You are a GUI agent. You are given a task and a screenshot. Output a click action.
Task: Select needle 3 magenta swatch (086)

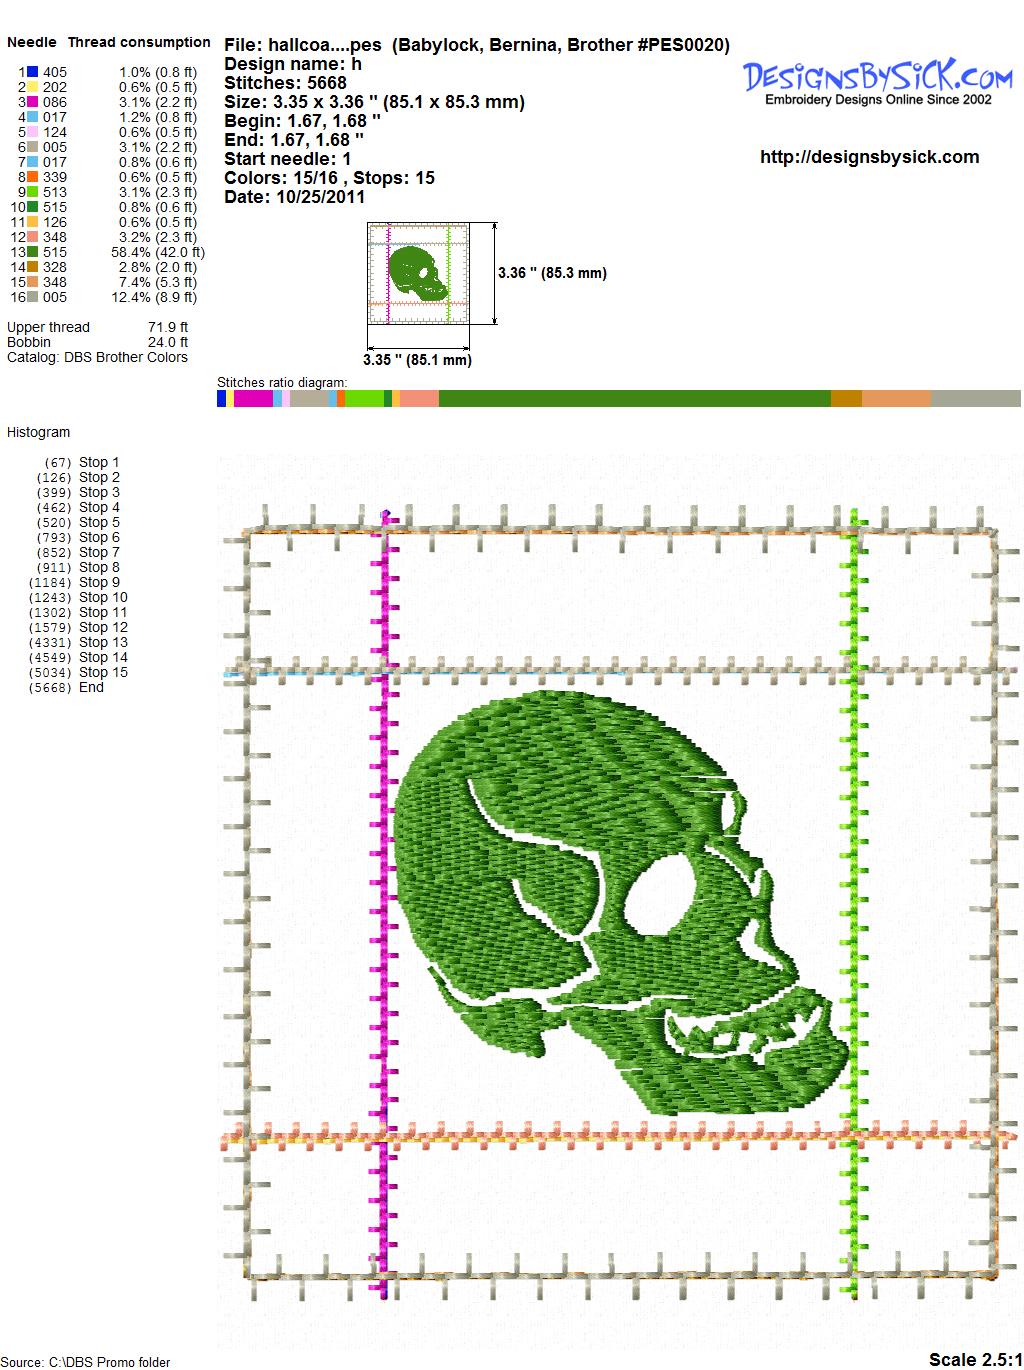pos(33,102)
